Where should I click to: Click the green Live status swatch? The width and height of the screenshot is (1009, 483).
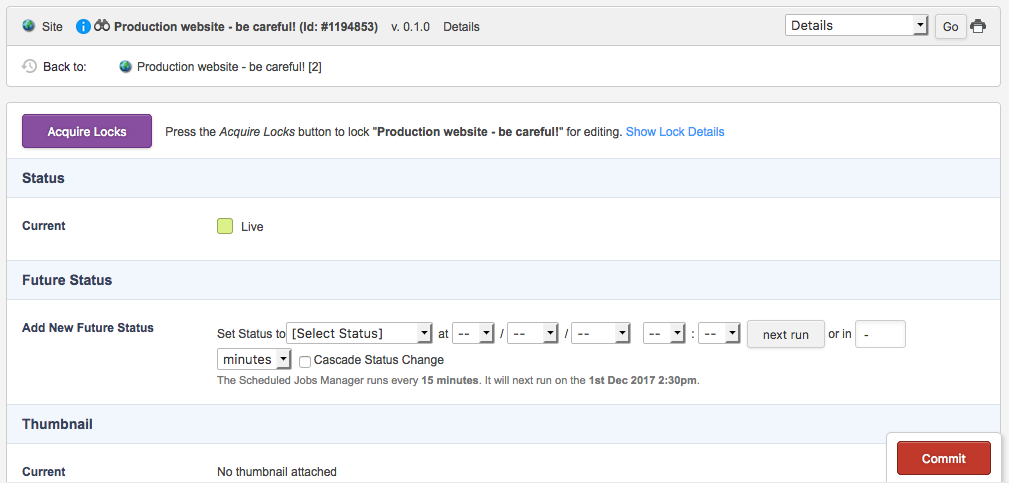225,226
